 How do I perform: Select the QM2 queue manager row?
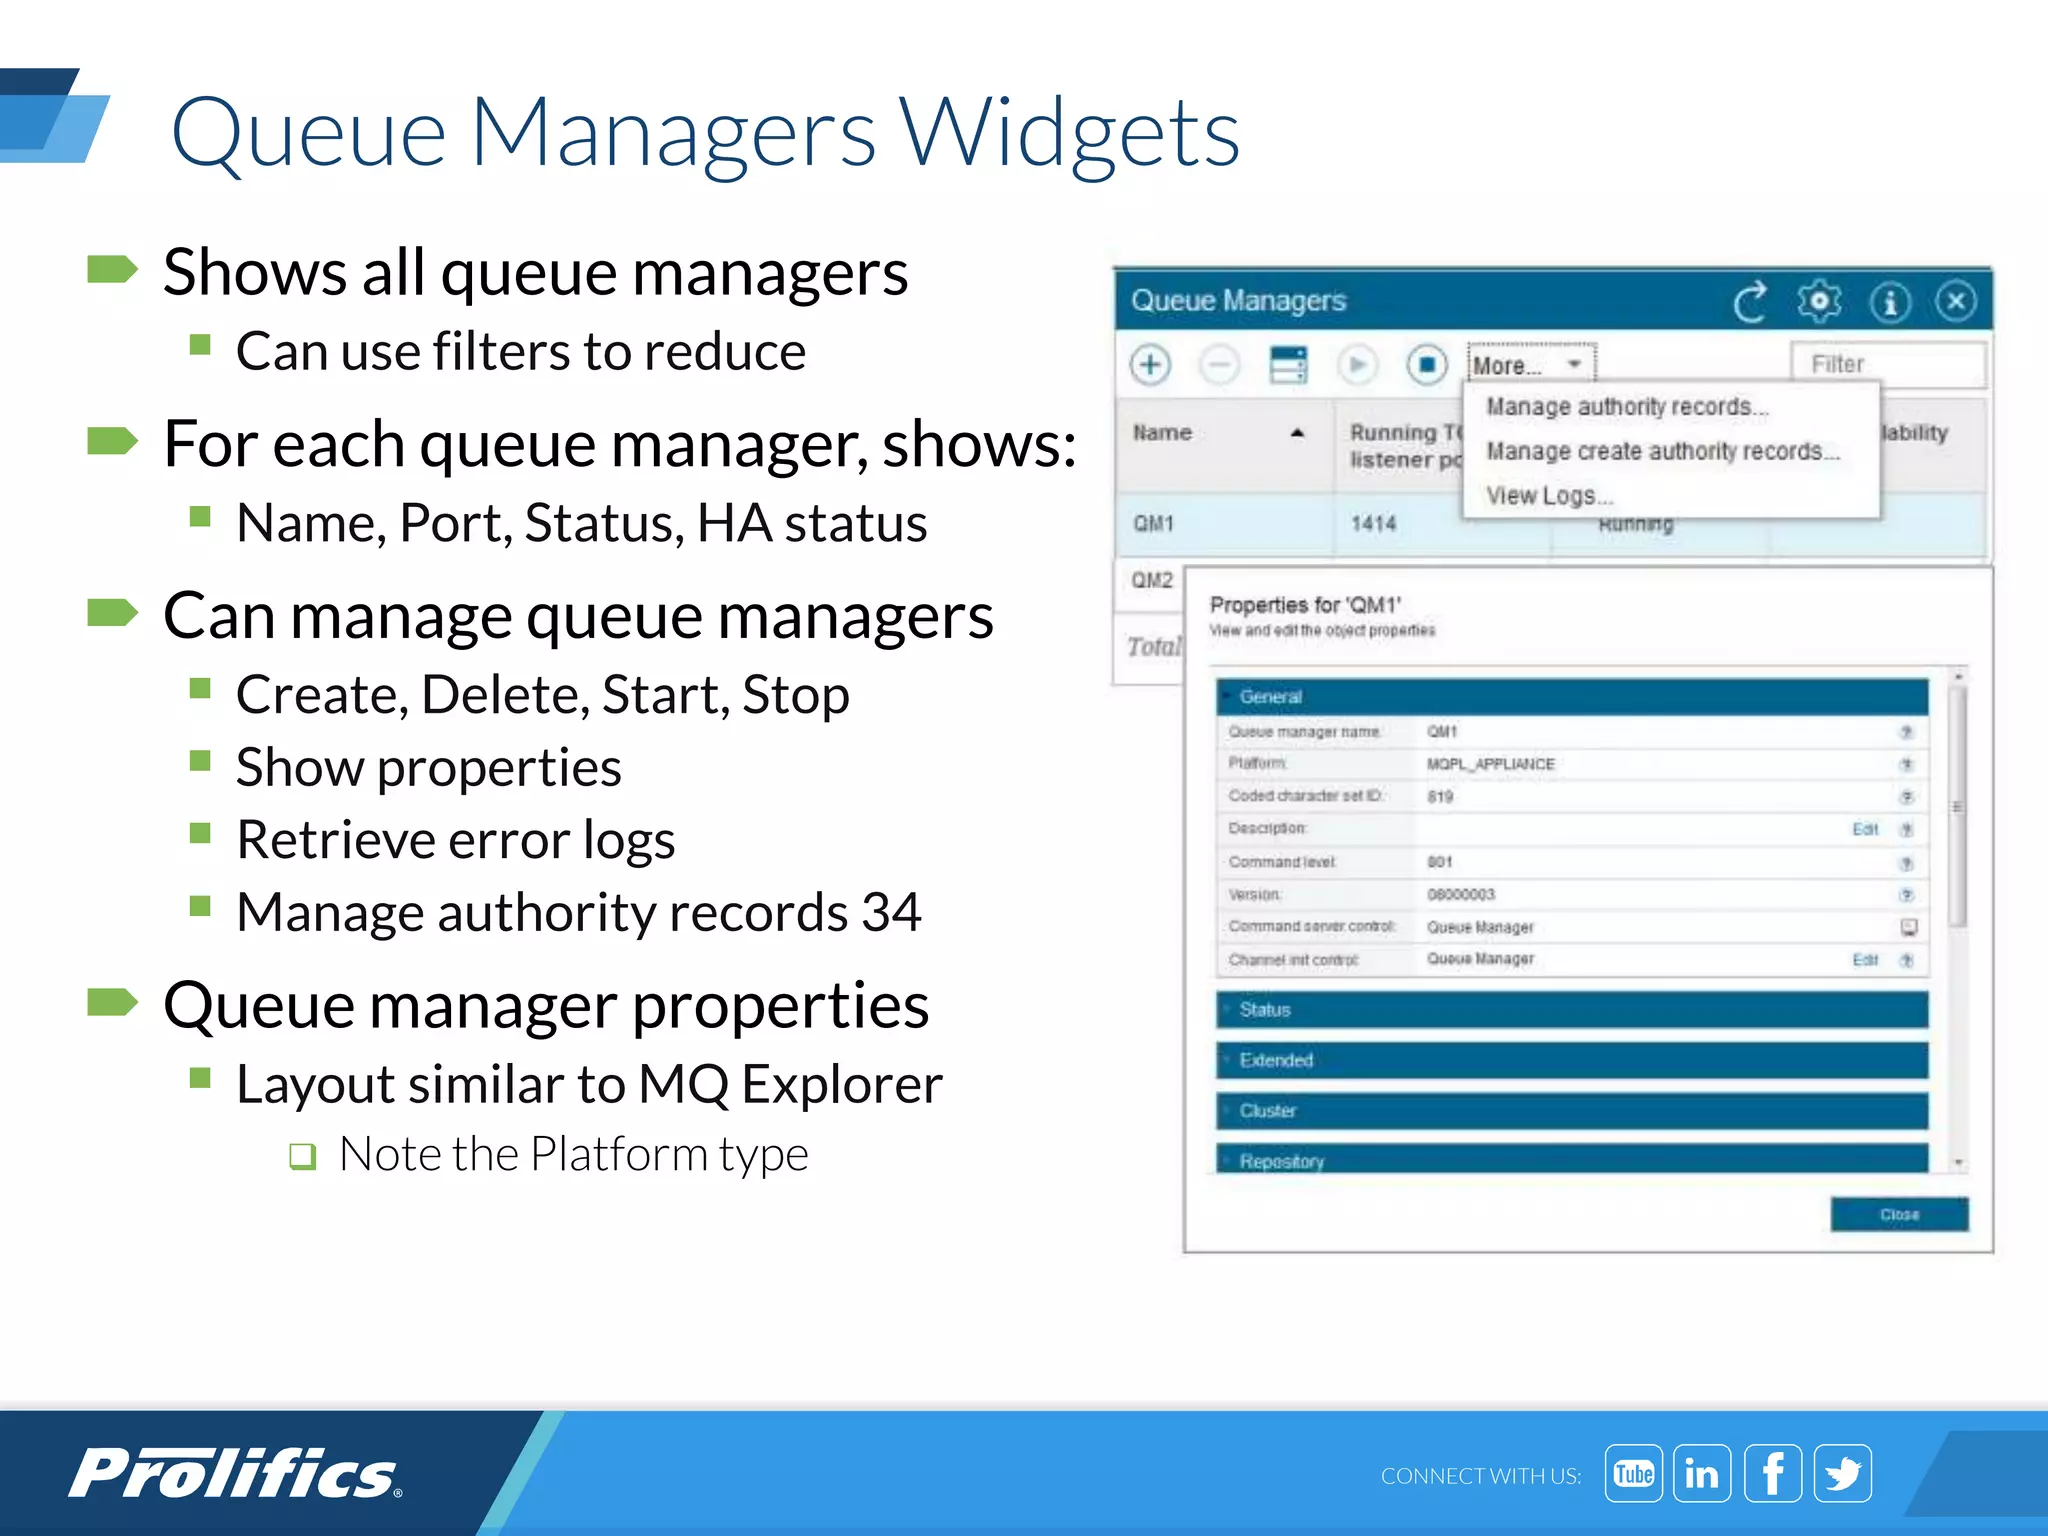pos(1152,580)
